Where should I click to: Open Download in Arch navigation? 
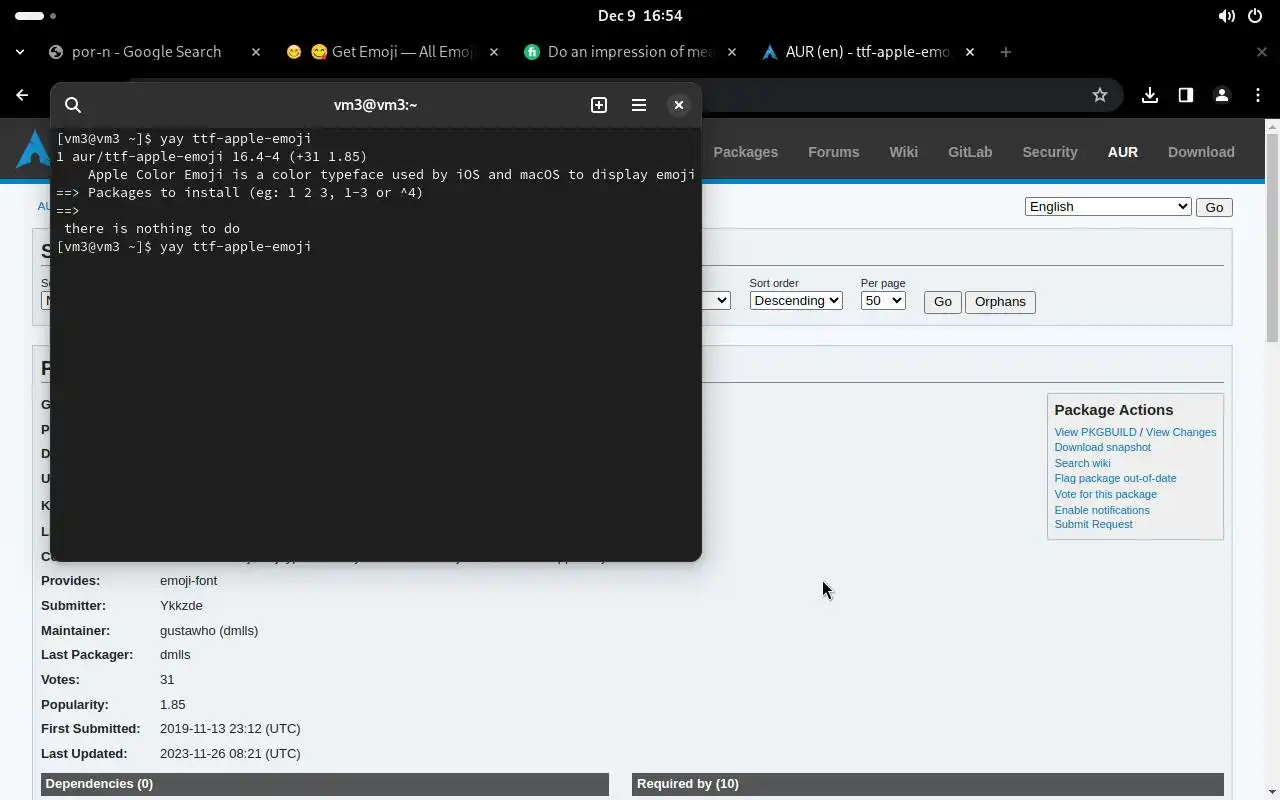[x=1201, y=152]
